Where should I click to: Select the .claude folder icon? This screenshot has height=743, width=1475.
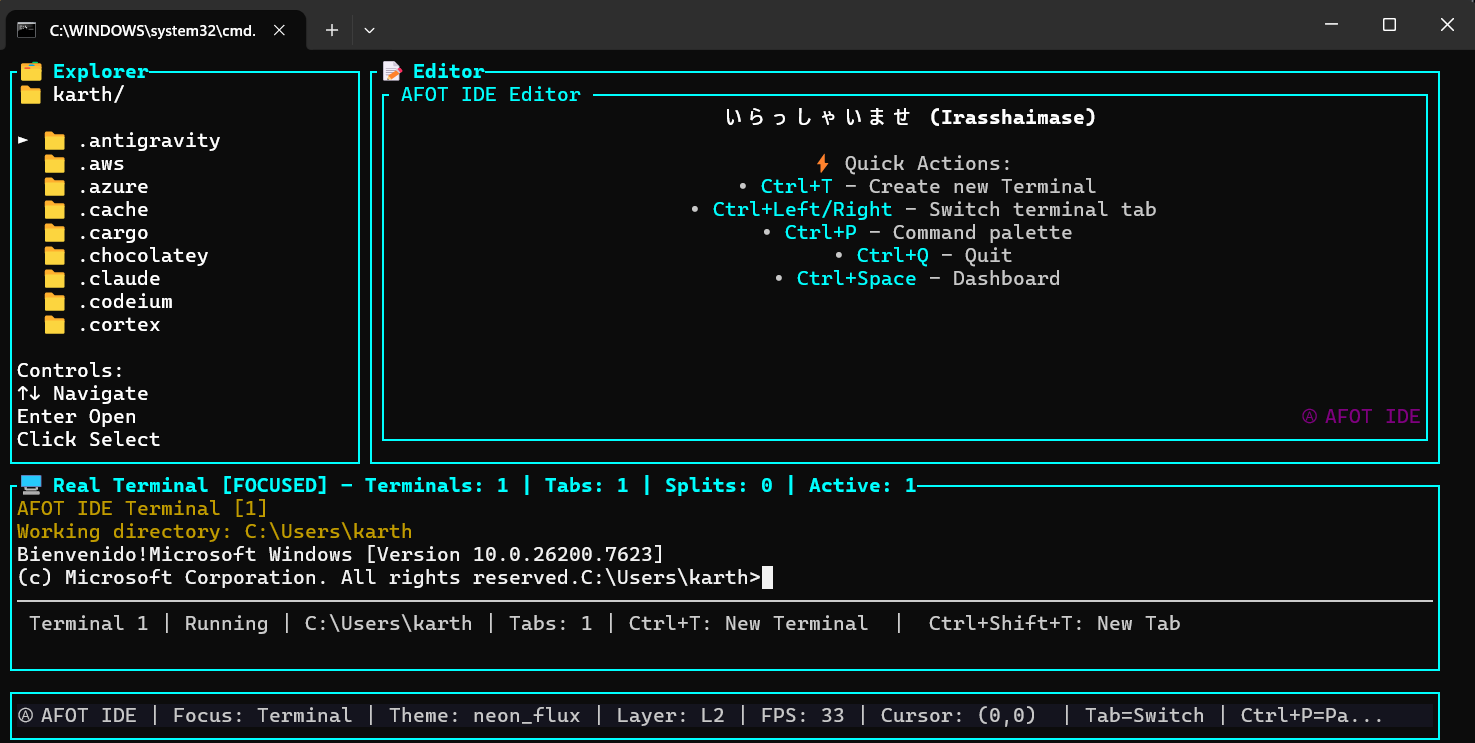55,278
